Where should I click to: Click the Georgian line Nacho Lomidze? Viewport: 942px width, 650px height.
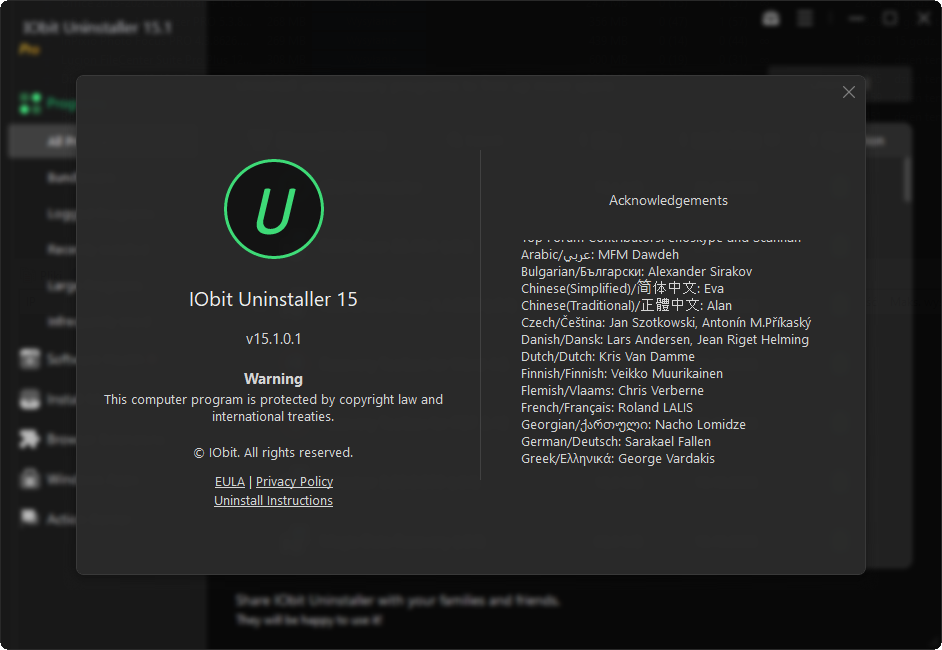tap(633, 425)
